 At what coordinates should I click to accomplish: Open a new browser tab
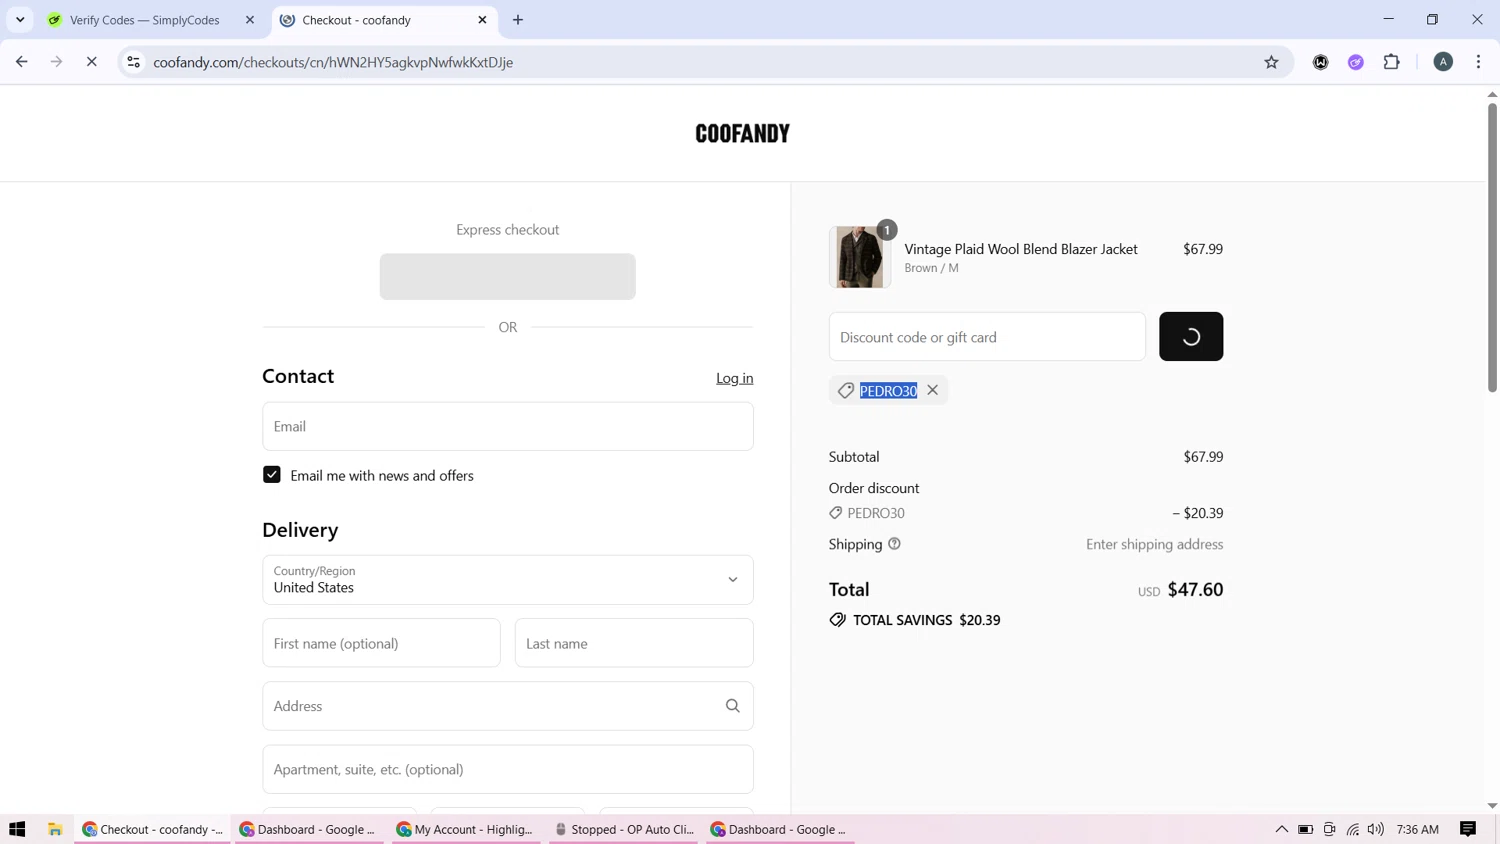[518, 20]
